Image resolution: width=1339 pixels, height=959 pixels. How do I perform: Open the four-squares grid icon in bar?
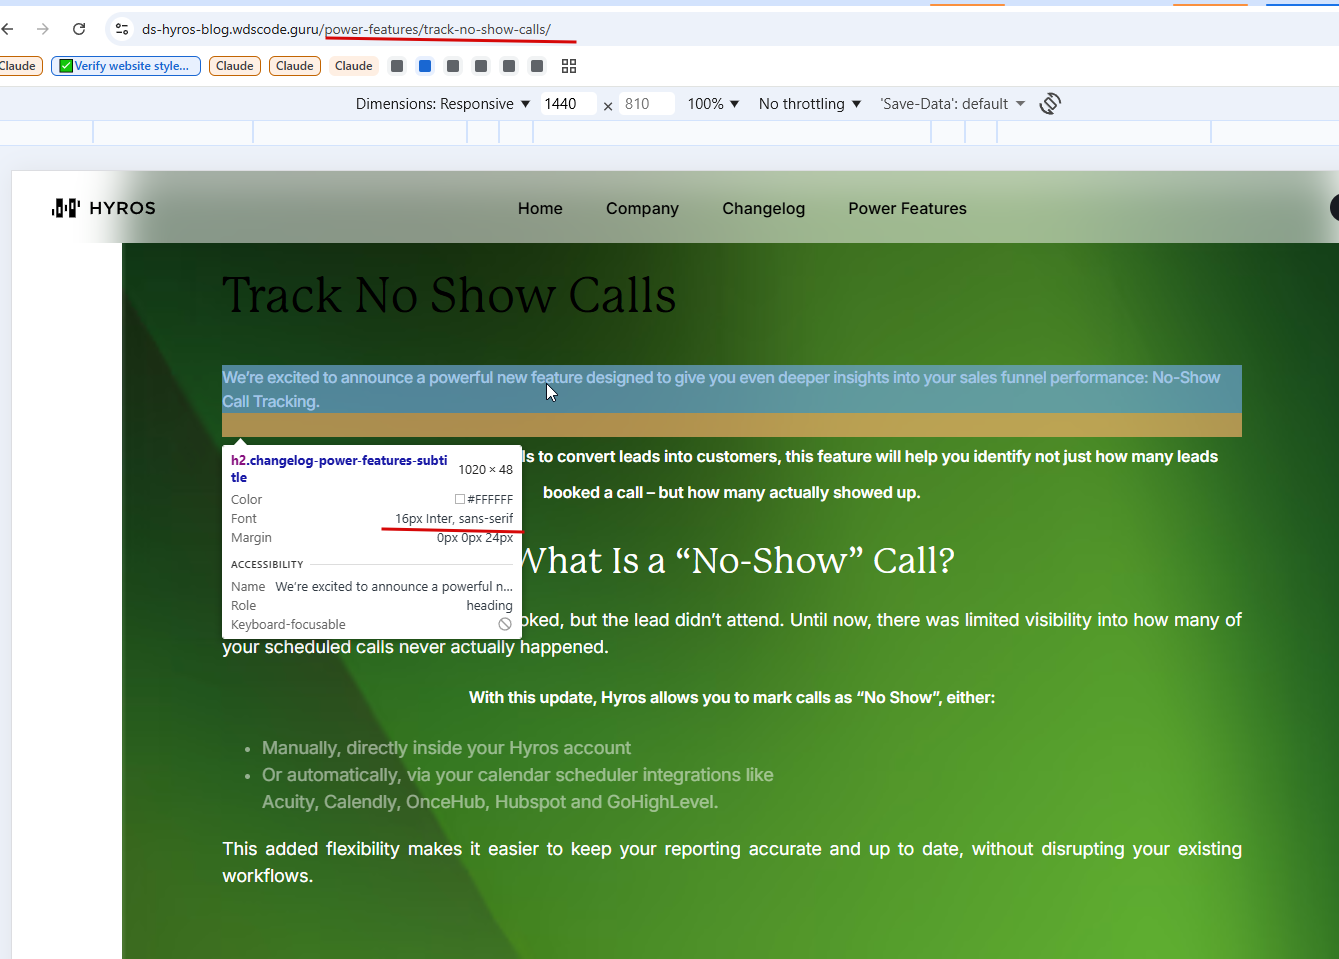point(569,66)
